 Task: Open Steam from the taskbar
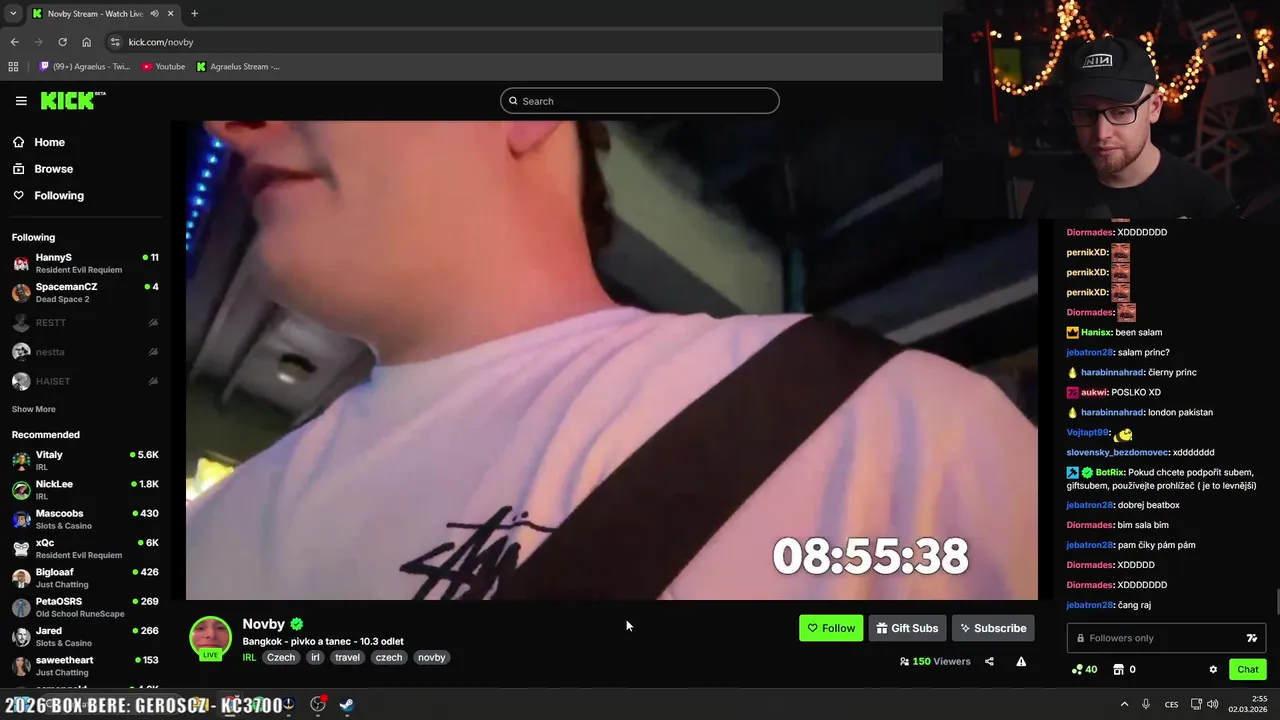[346, 704]
